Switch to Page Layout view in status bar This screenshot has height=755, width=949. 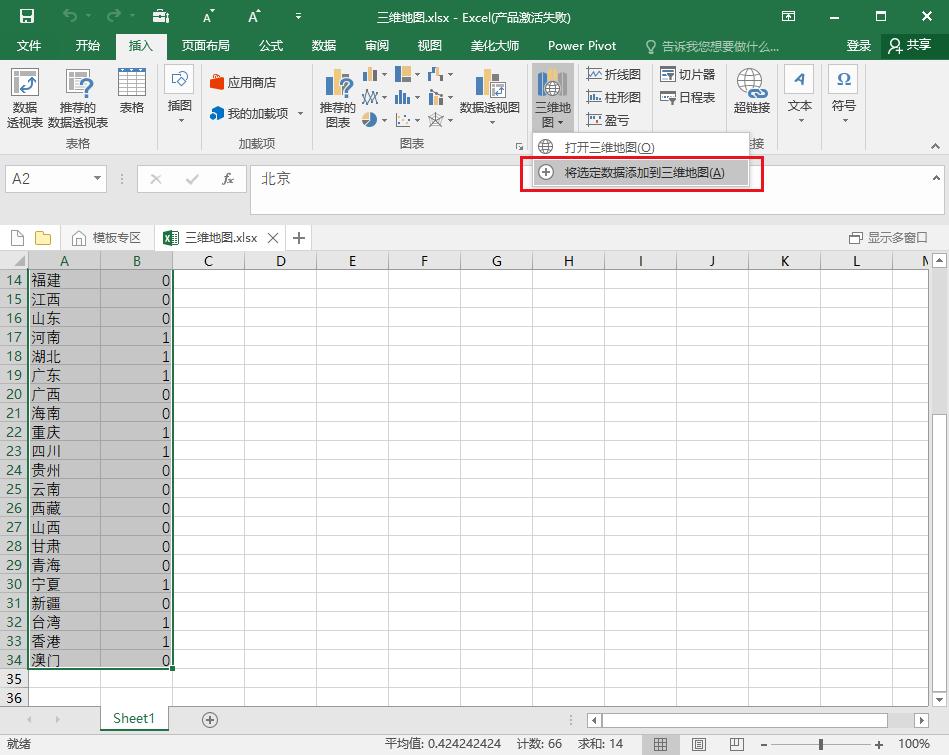699,744
